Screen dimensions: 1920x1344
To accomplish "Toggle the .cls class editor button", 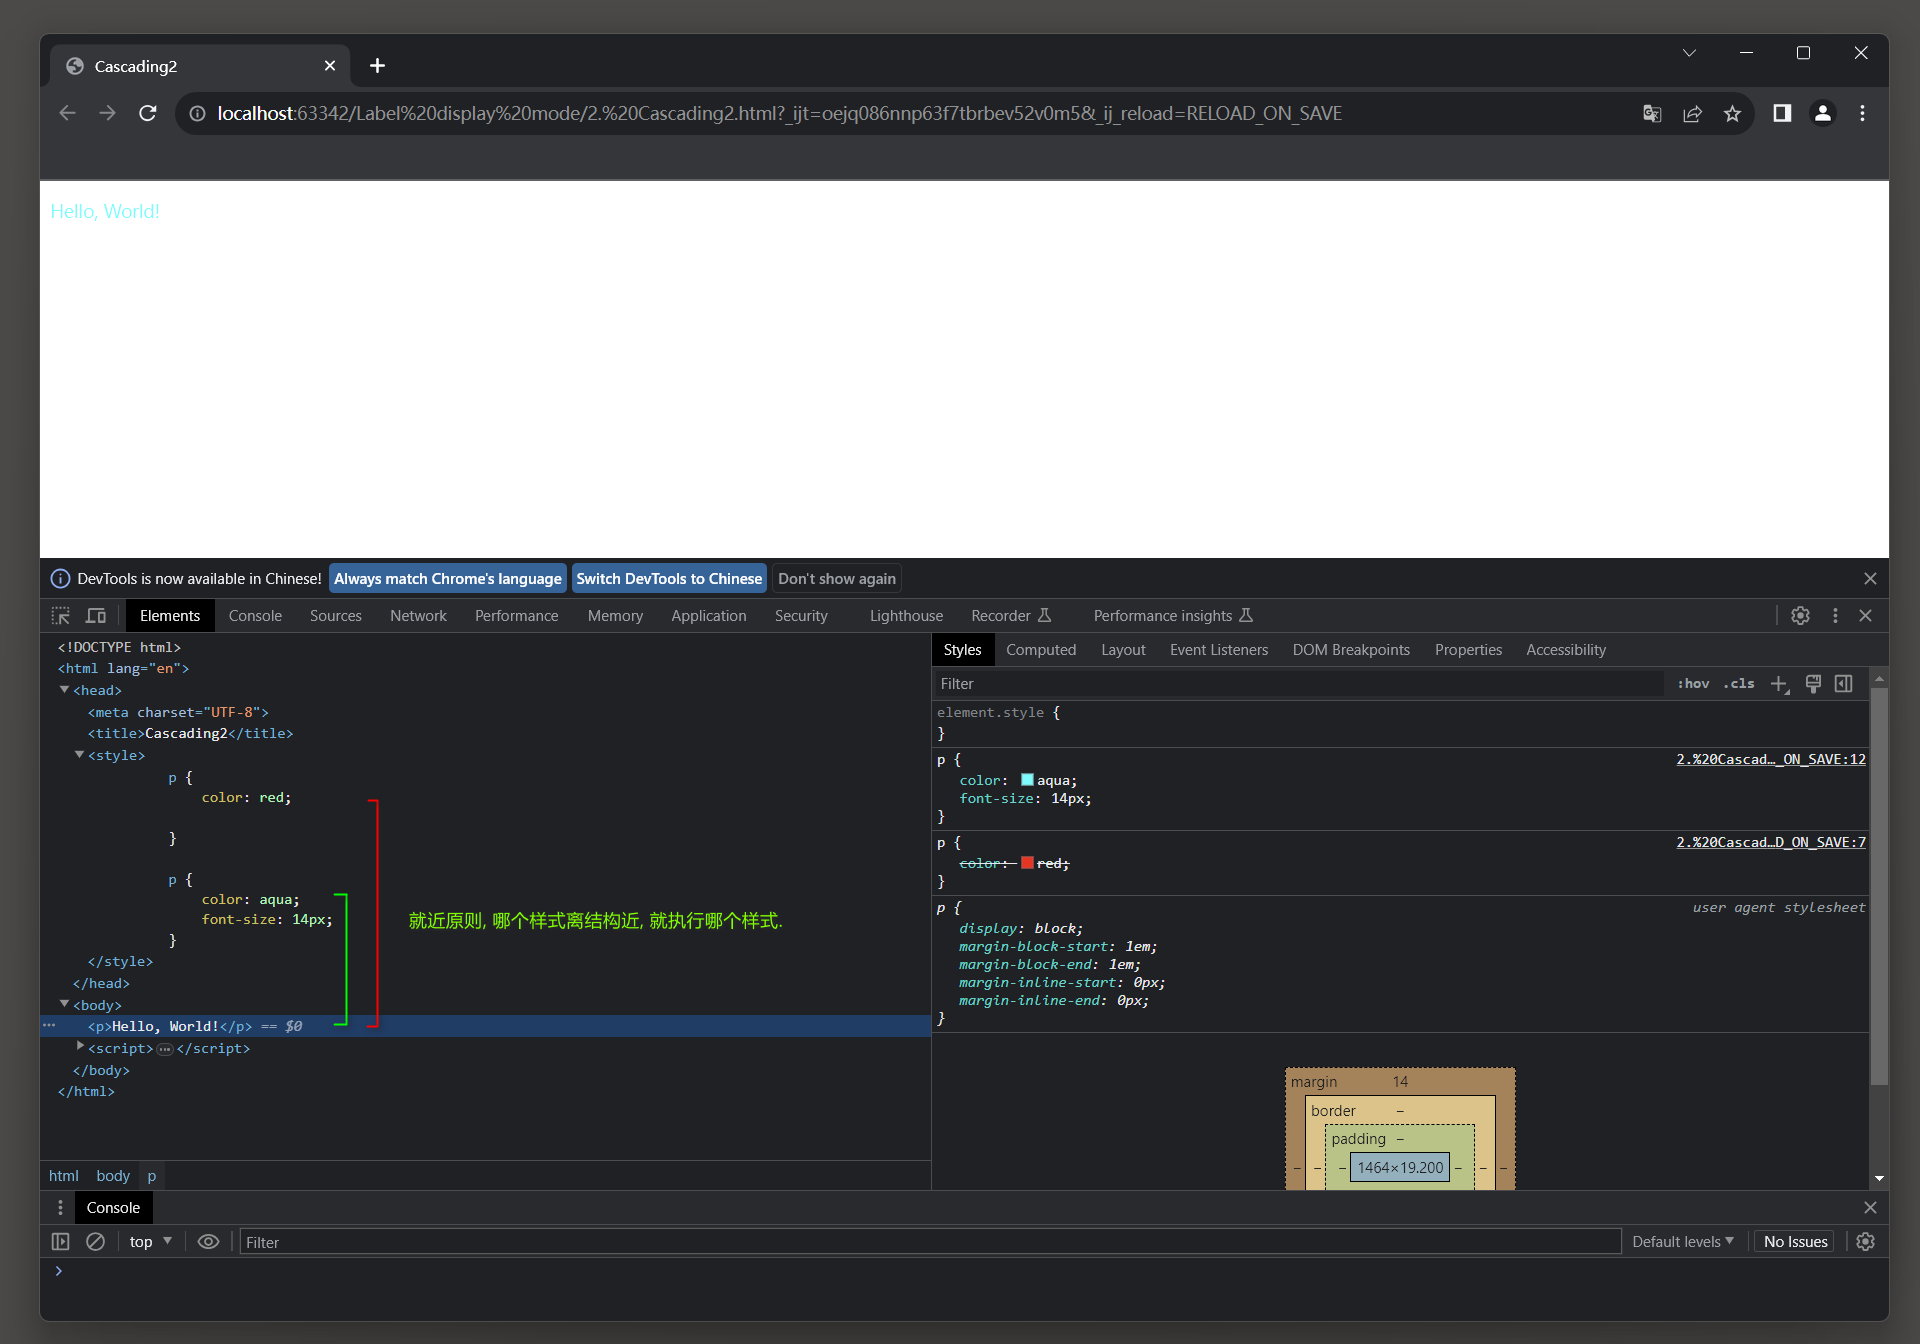I will tap(1738, 684).
